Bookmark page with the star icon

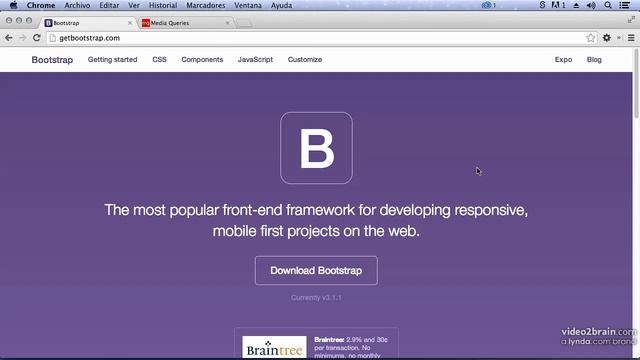coord(590,38)
